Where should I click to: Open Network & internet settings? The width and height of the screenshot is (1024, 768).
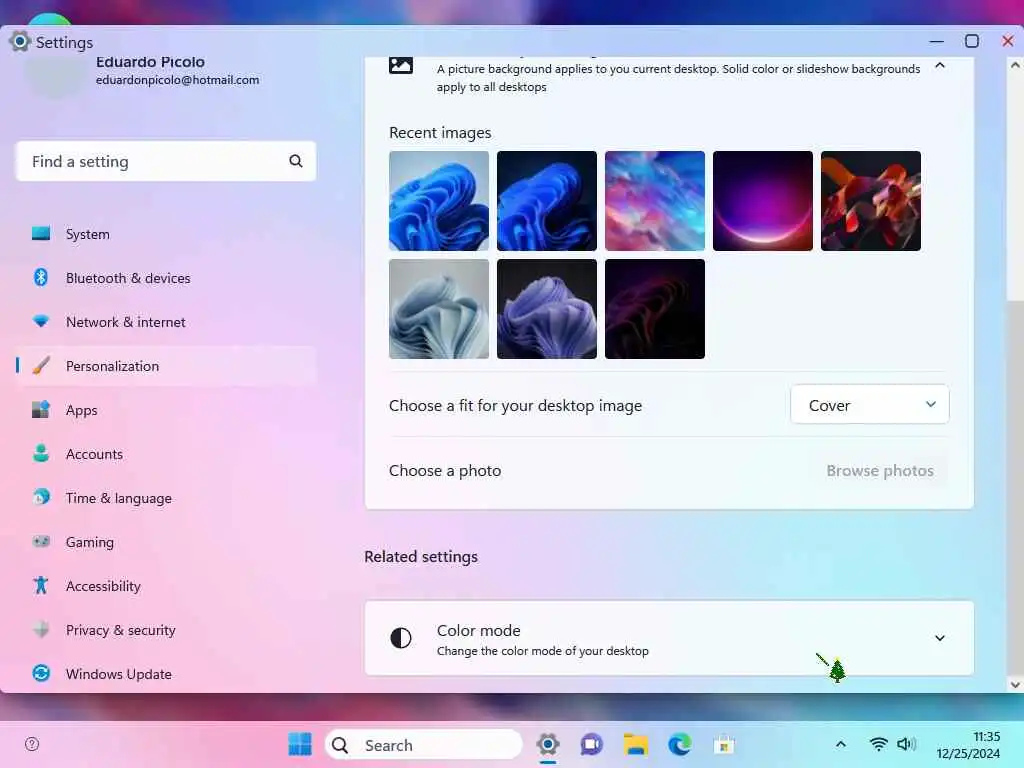click(x=166, y=322)
